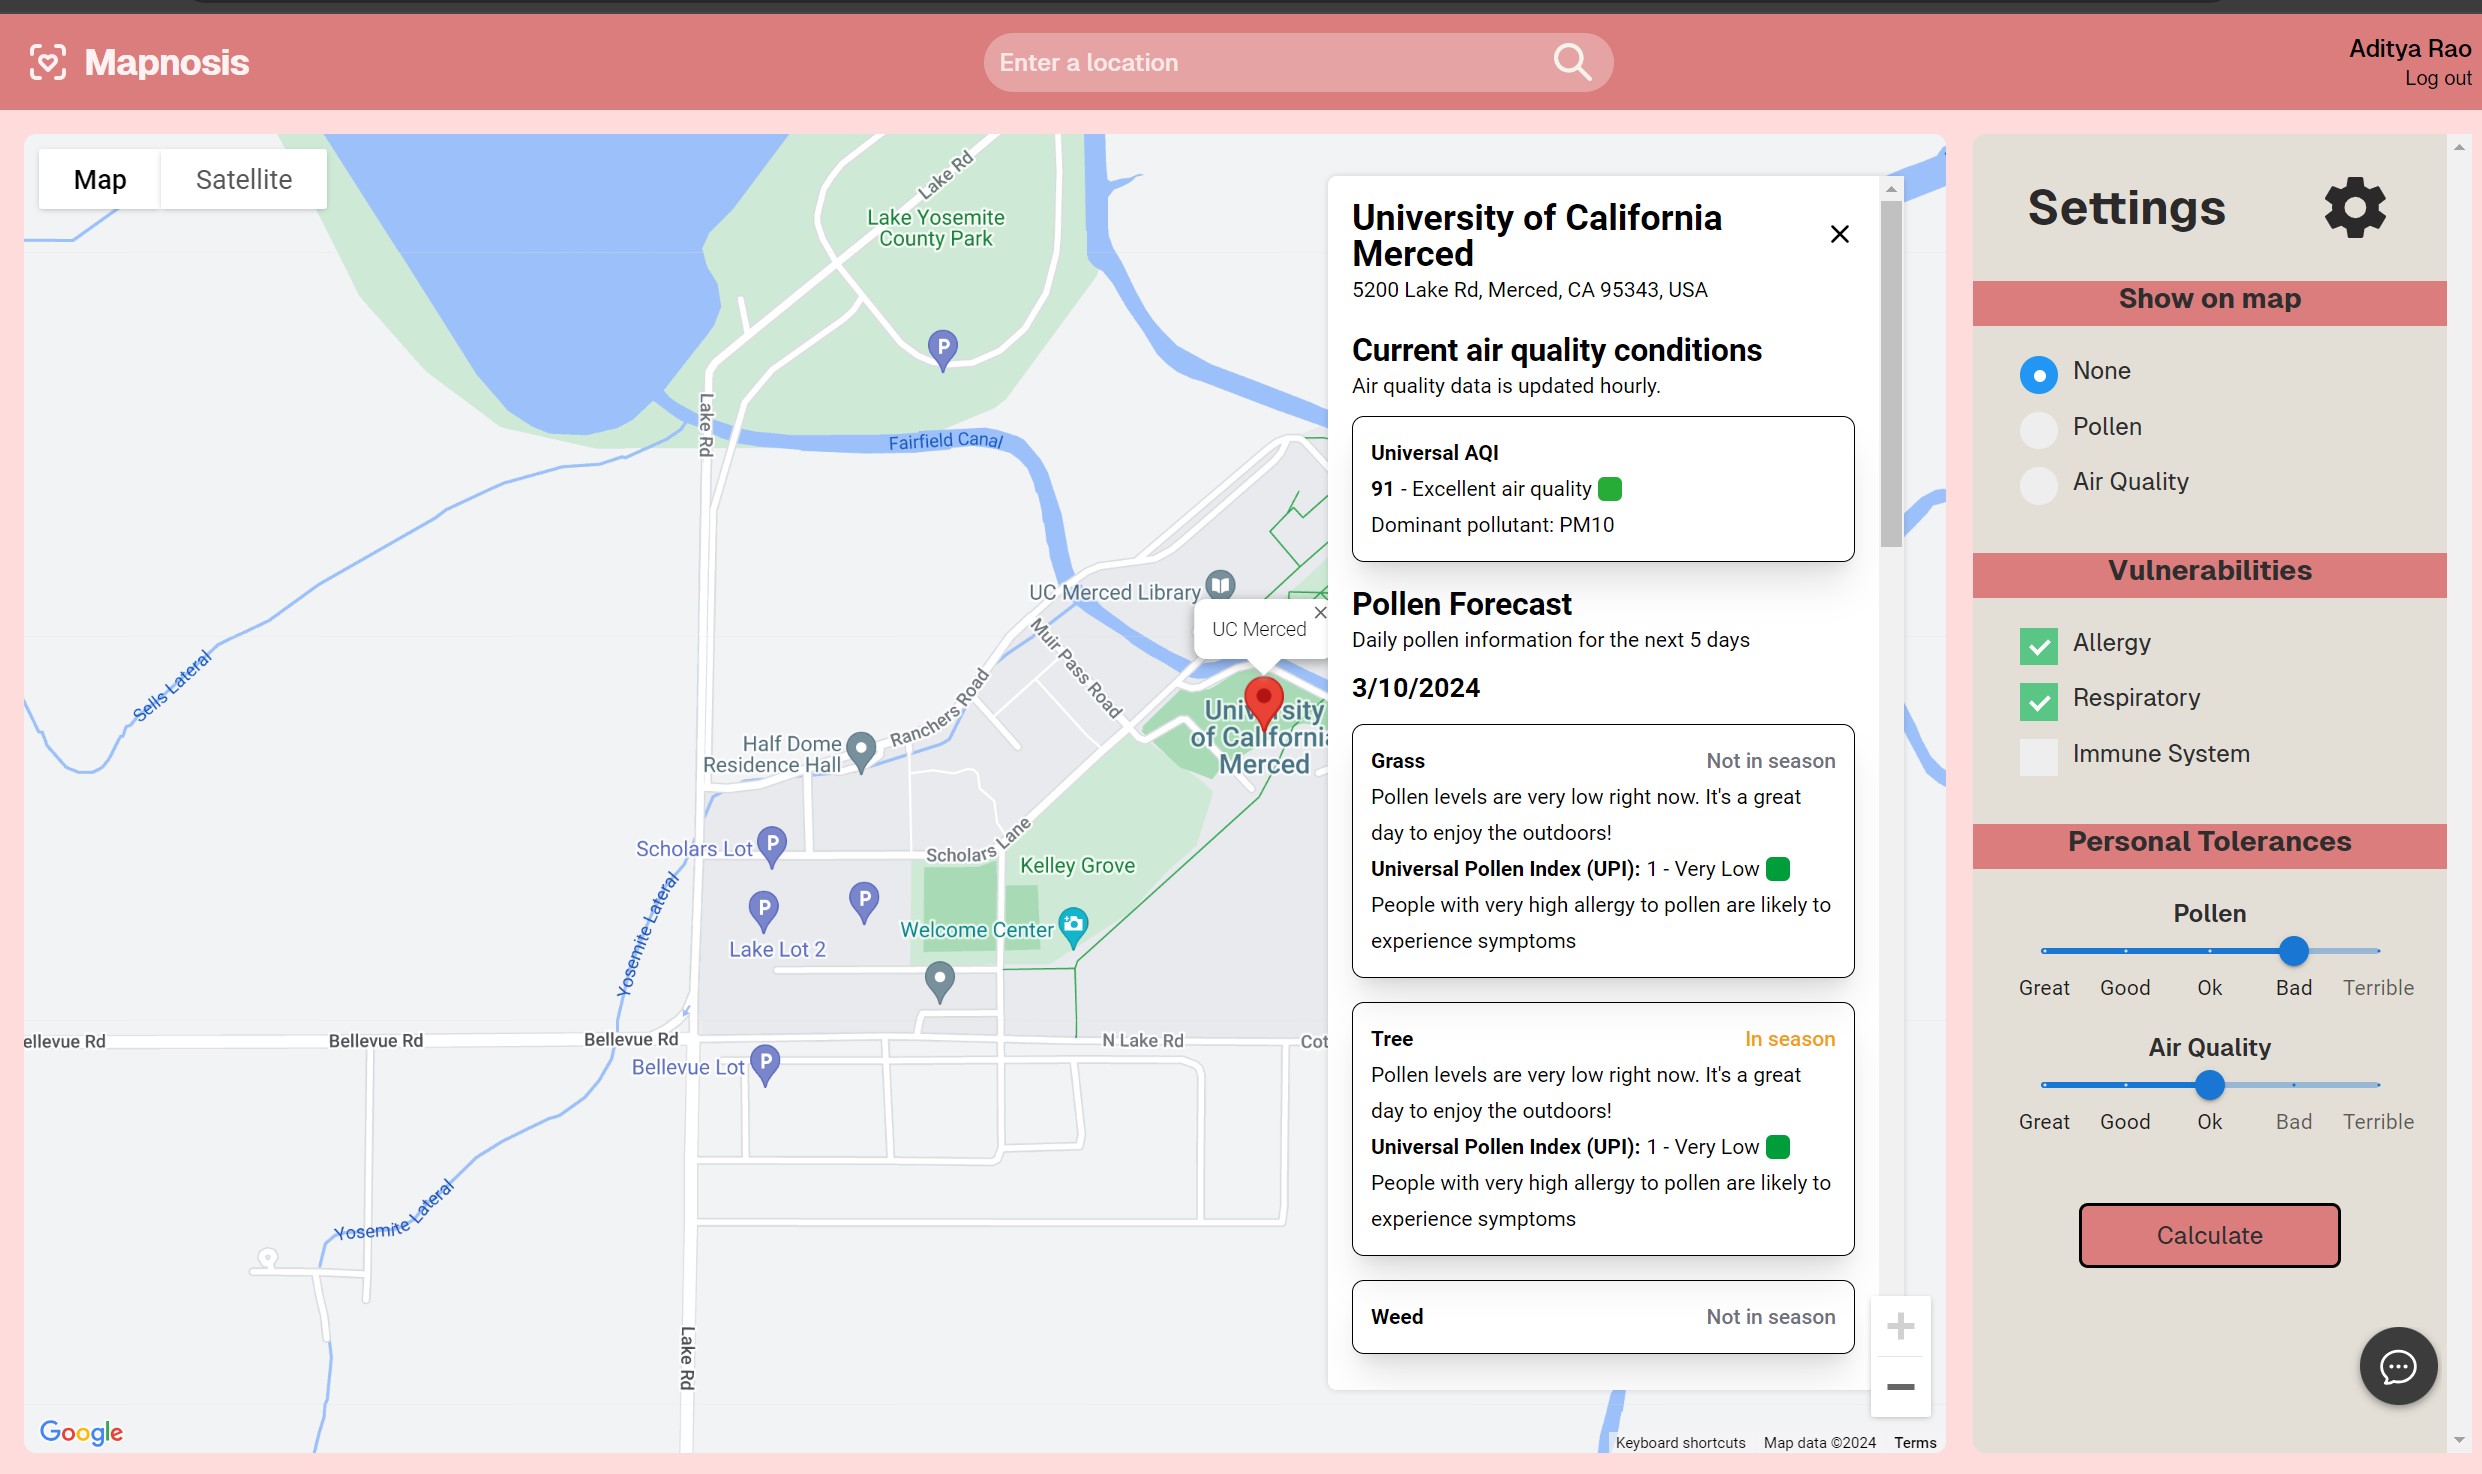Click the Log out link

[2437, 79]
